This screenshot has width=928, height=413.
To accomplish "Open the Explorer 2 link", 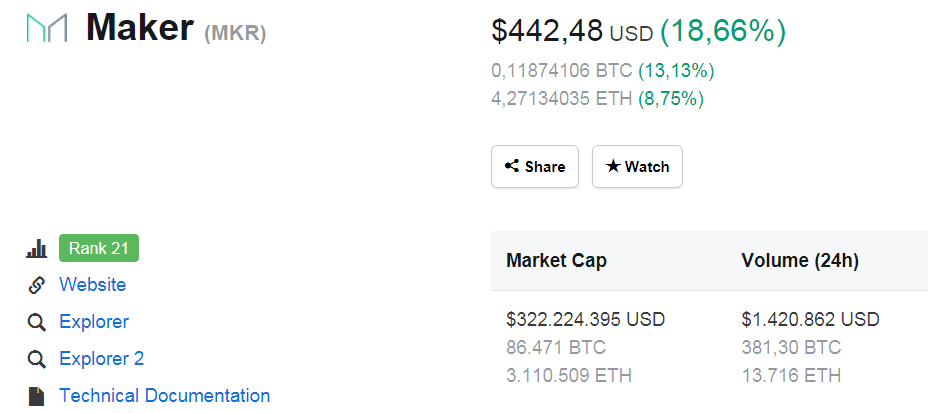I will [101, 359].
